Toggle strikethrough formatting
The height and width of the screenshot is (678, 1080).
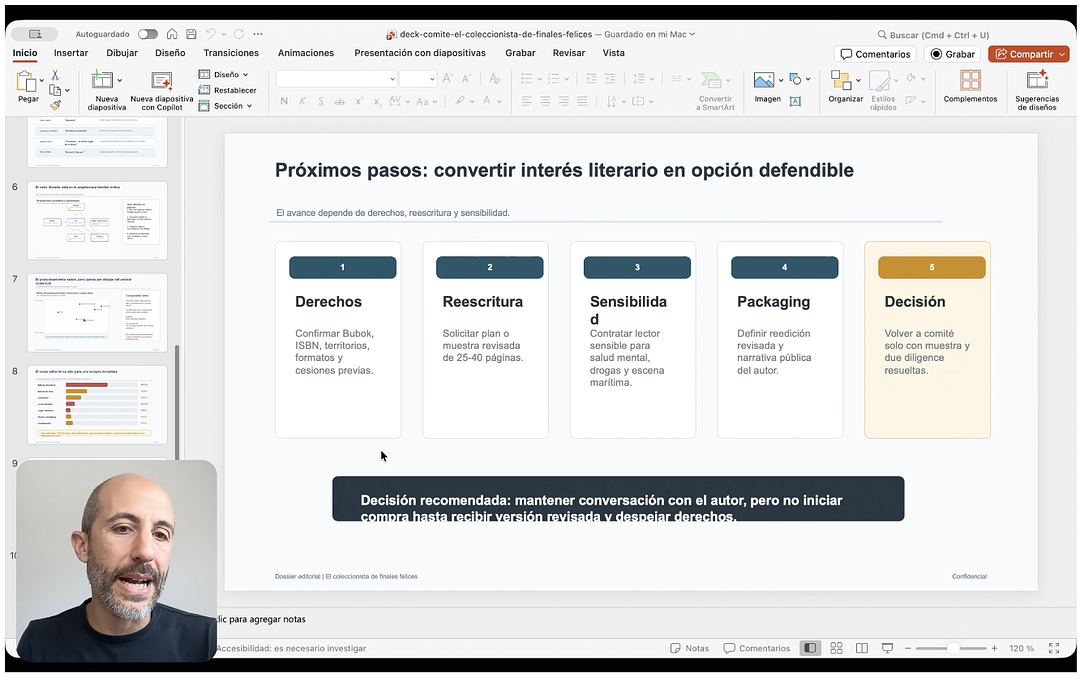(x=340, y=101)
